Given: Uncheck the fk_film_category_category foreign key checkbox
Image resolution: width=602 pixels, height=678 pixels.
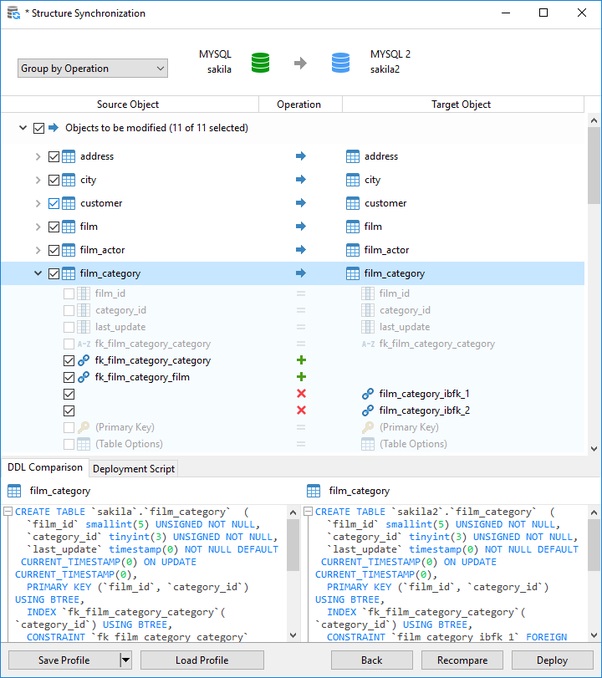Looking at the screenshot, I should coord(69,360).
